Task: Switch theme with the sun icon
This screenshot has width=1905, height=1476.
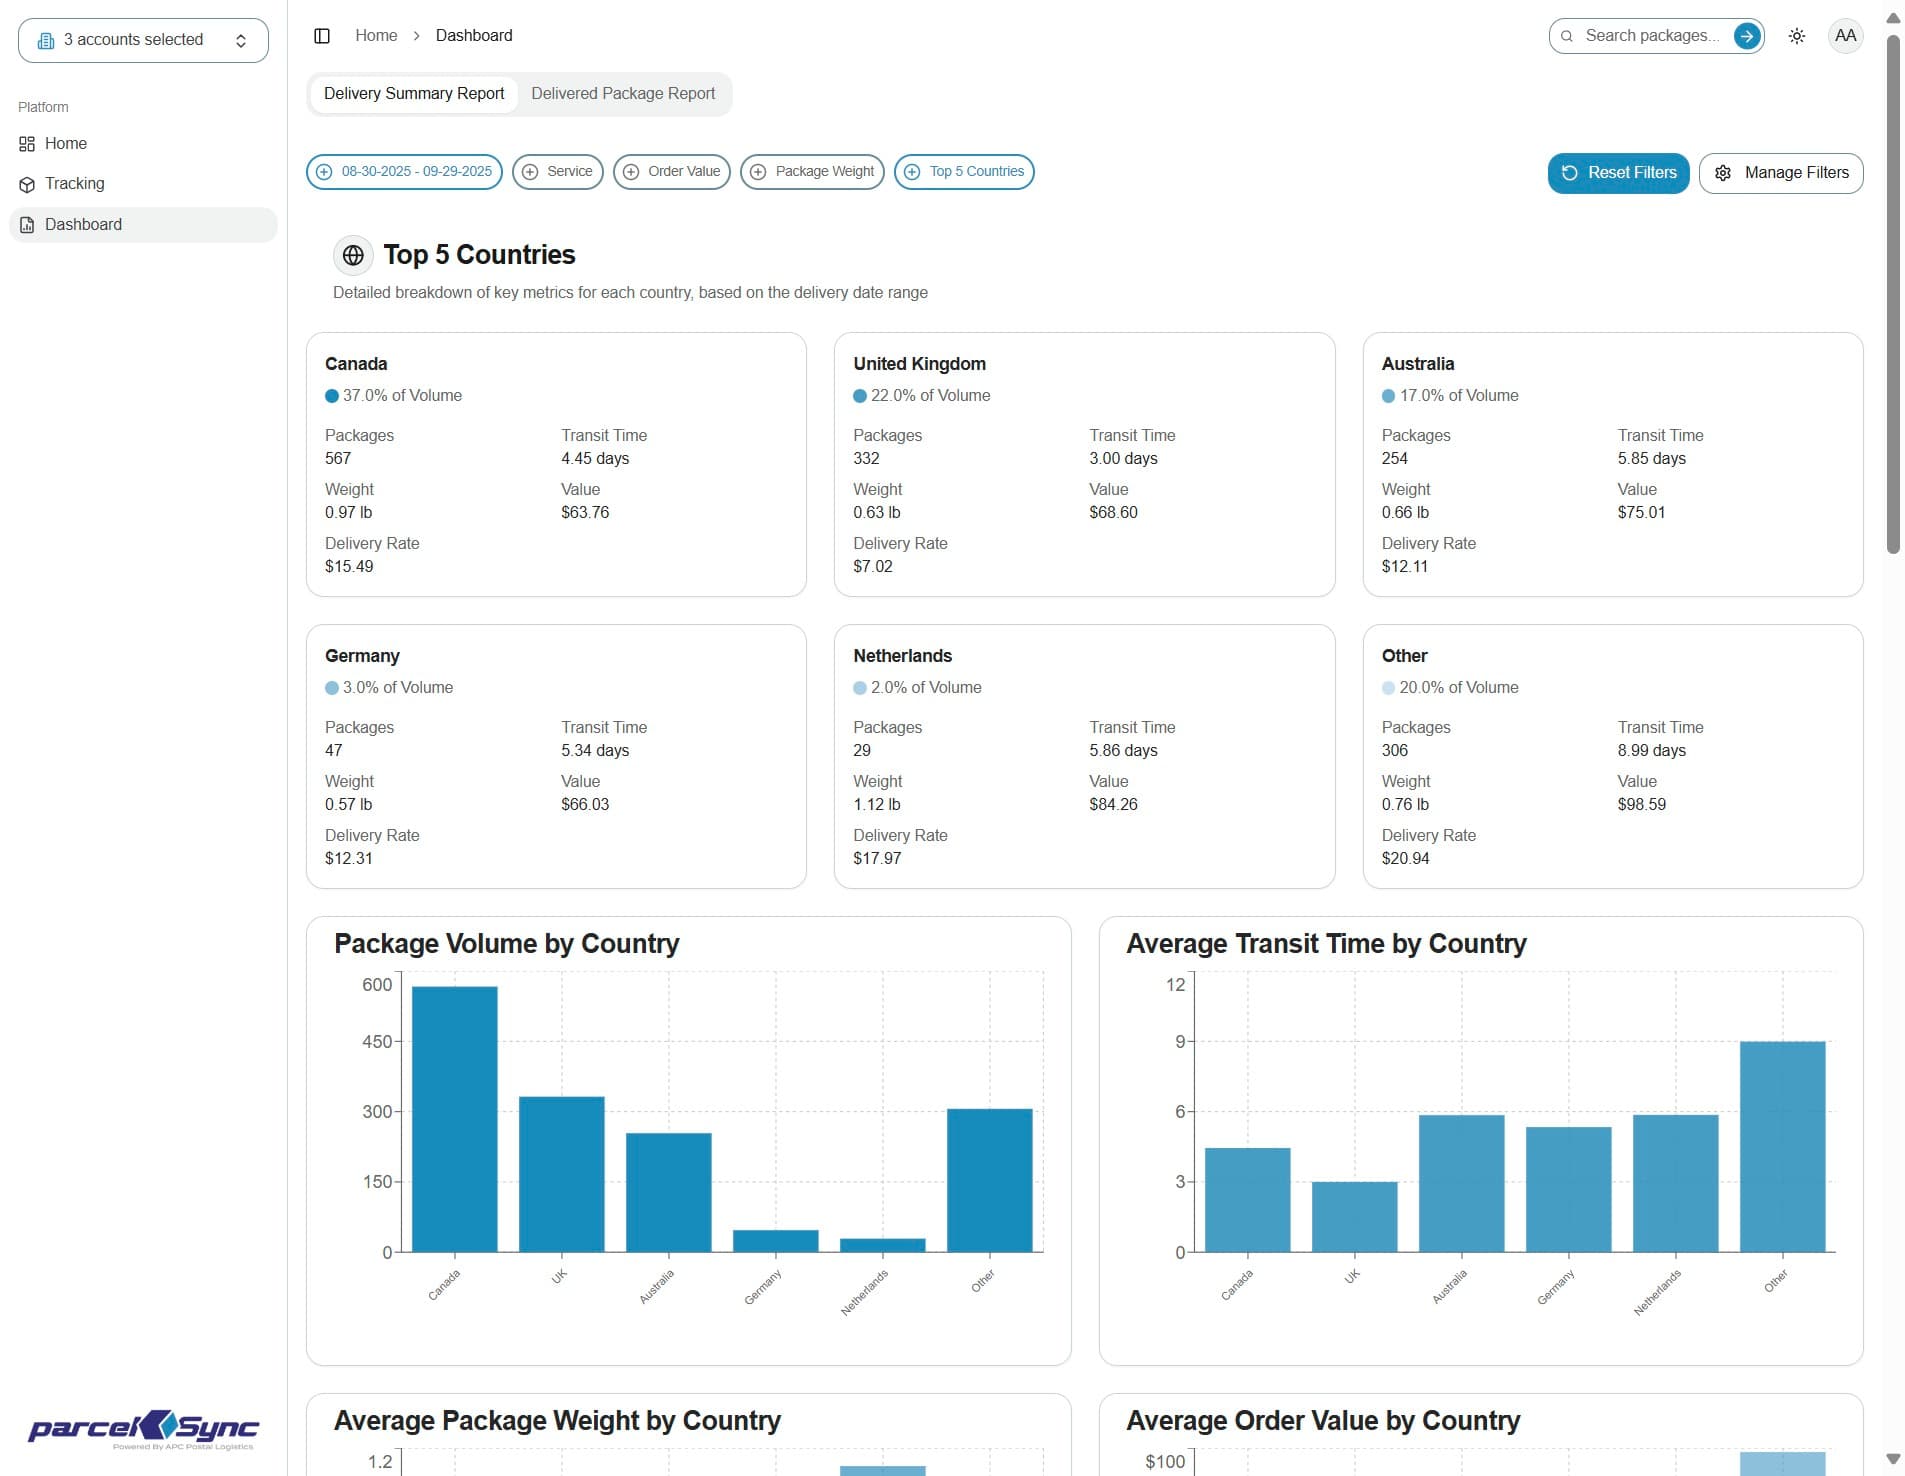Action: click(1797, 36)
